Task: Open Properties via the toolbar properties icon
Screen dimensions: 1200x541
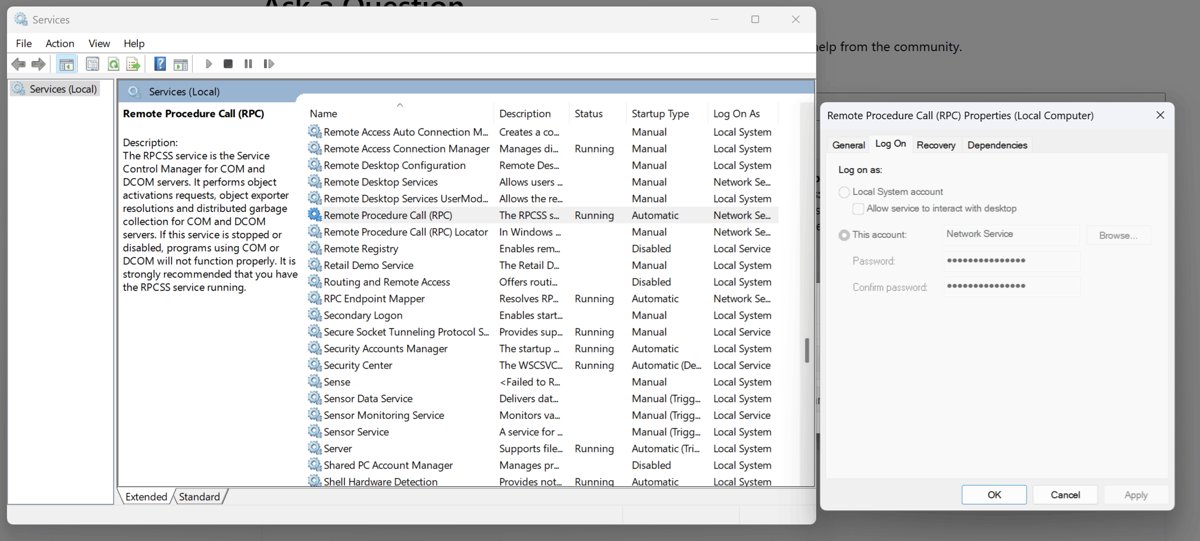Action: (92, 64)
